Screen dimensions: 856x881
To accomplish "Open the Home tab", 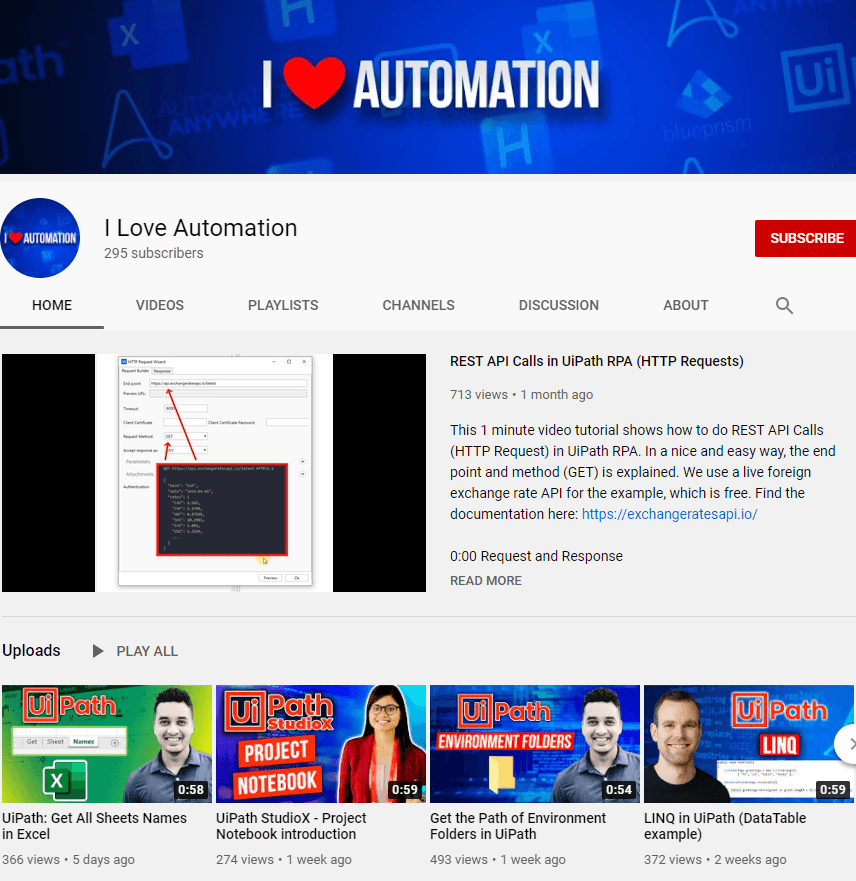I will pyautogui.click(x=52, y=305).
